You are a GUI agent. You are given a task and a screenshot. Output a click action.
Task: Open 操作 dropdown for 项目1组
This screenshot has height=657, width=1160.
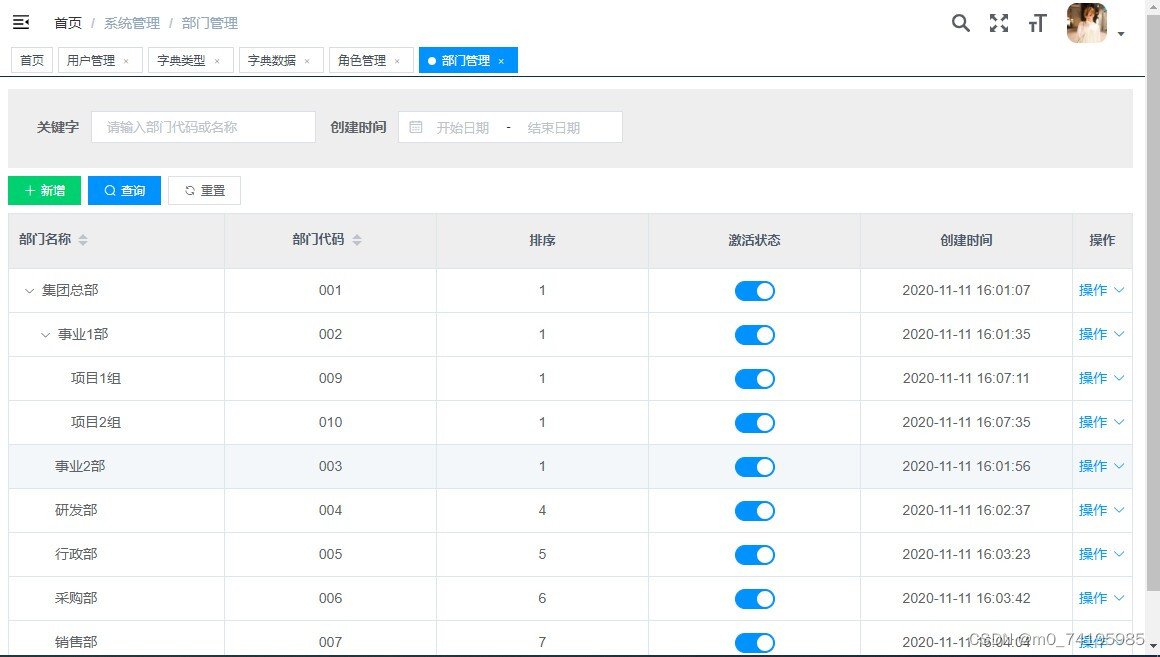coord(1102,378)
